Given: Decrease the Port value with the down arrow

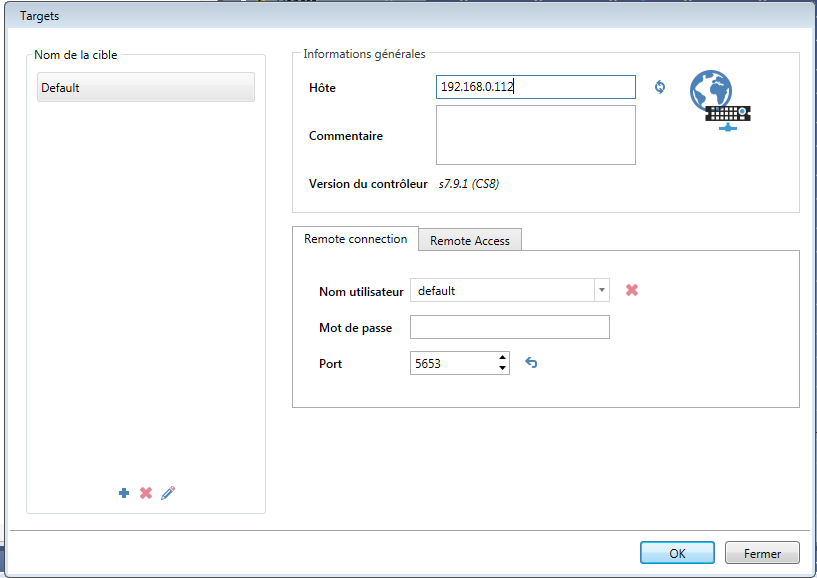Looking at the screenshot, I should (502, 369).
